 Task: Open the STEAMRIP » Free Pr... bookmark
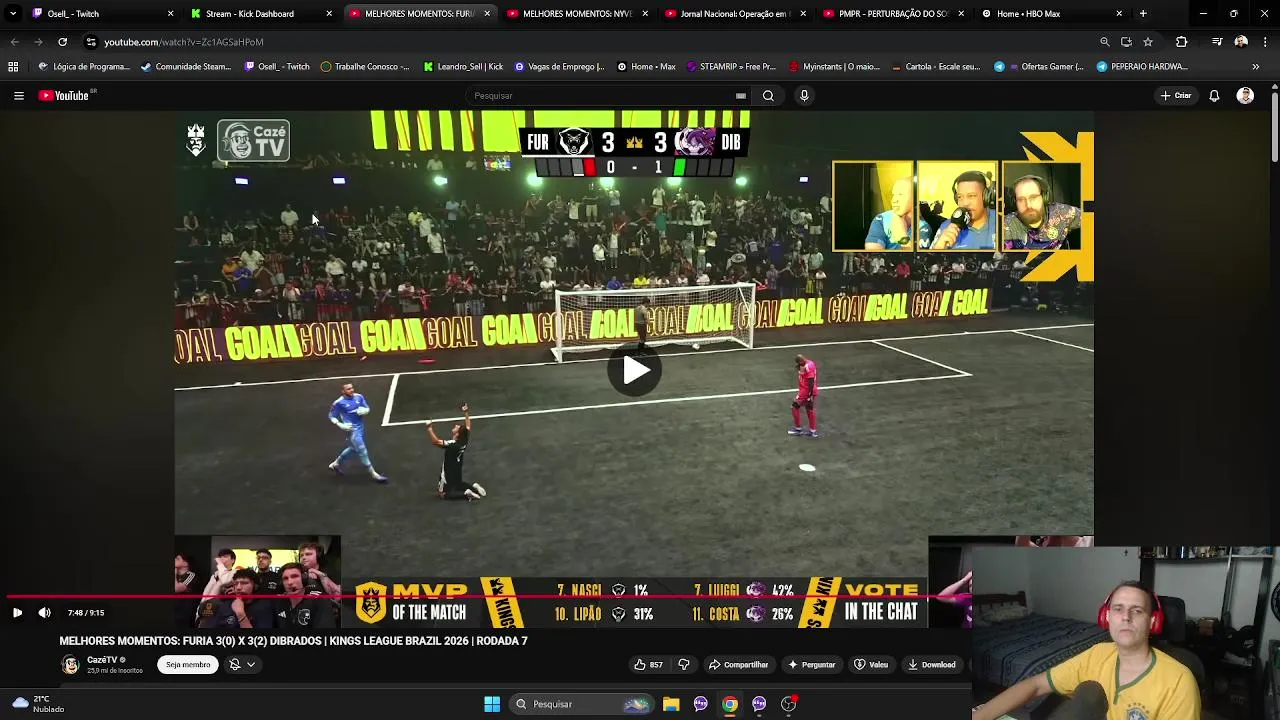point(730,67)
